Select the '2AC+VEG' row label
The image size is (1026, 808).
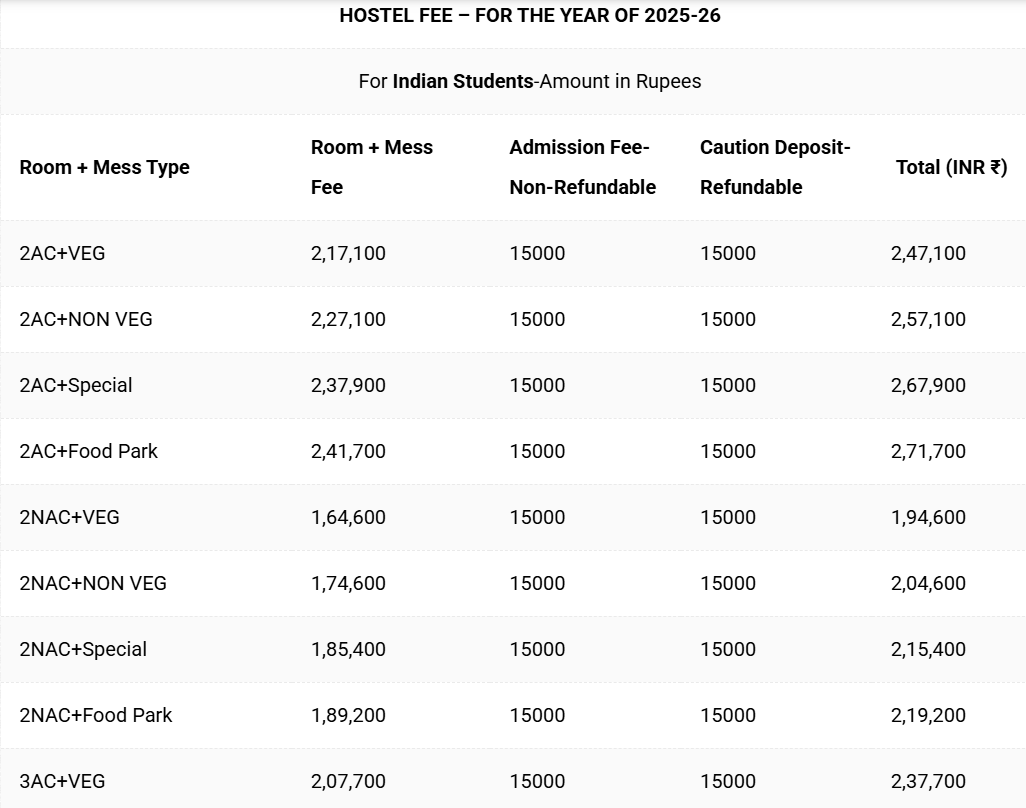(x=62, y=253)
